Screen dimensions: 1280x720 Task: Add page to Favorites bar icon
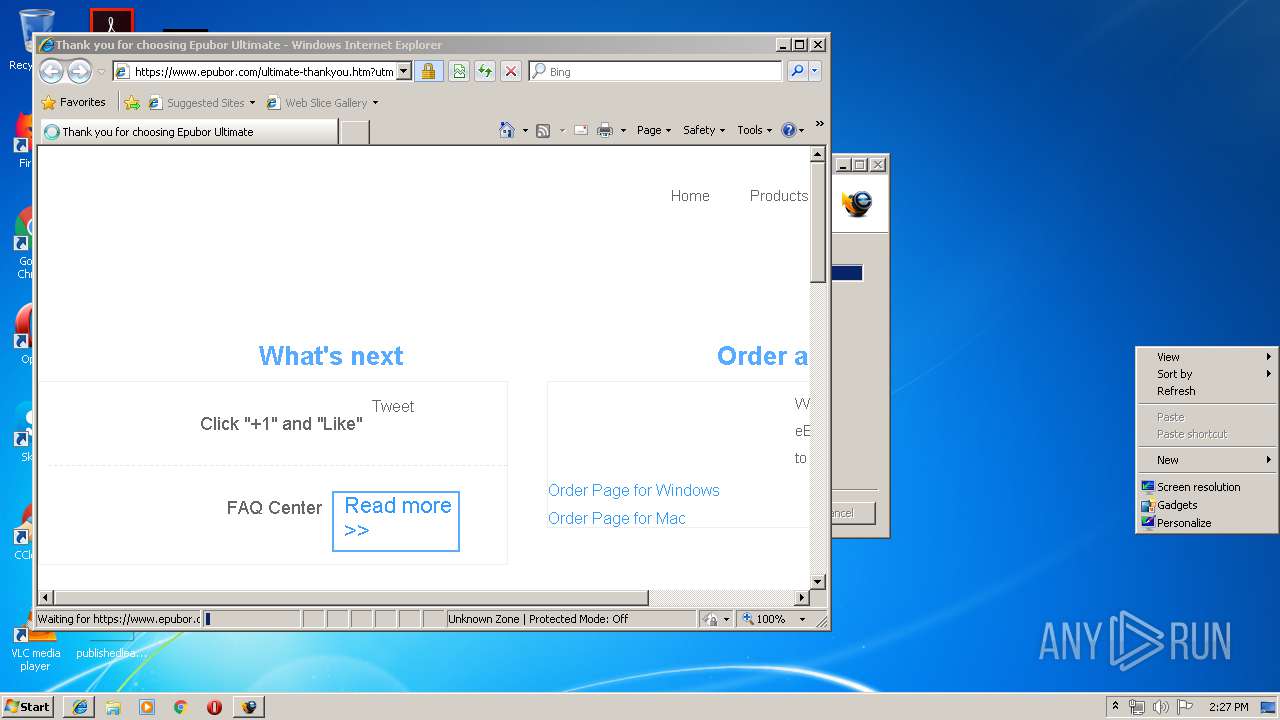tap(132, 102)
